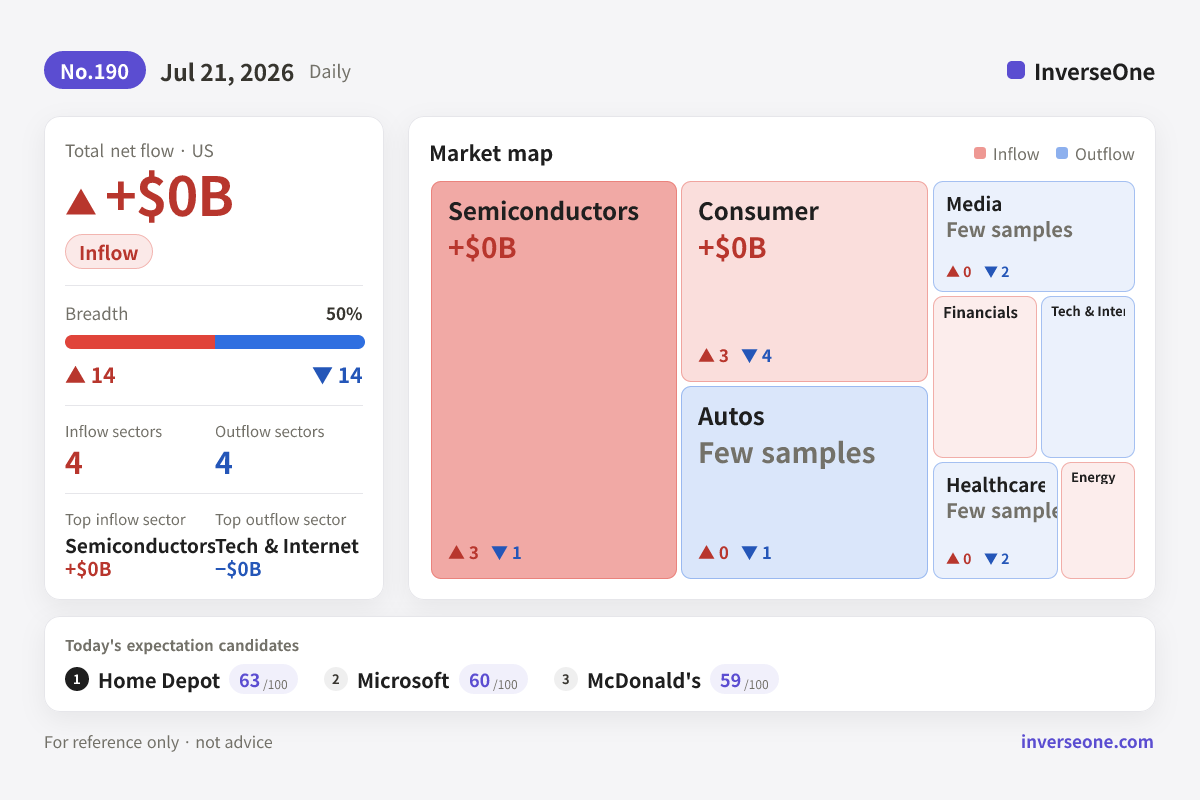The width and height of the screenshot is (1200, 800).
Task: Click the Healthcare sector tile
Action: (x=995, y=520)
